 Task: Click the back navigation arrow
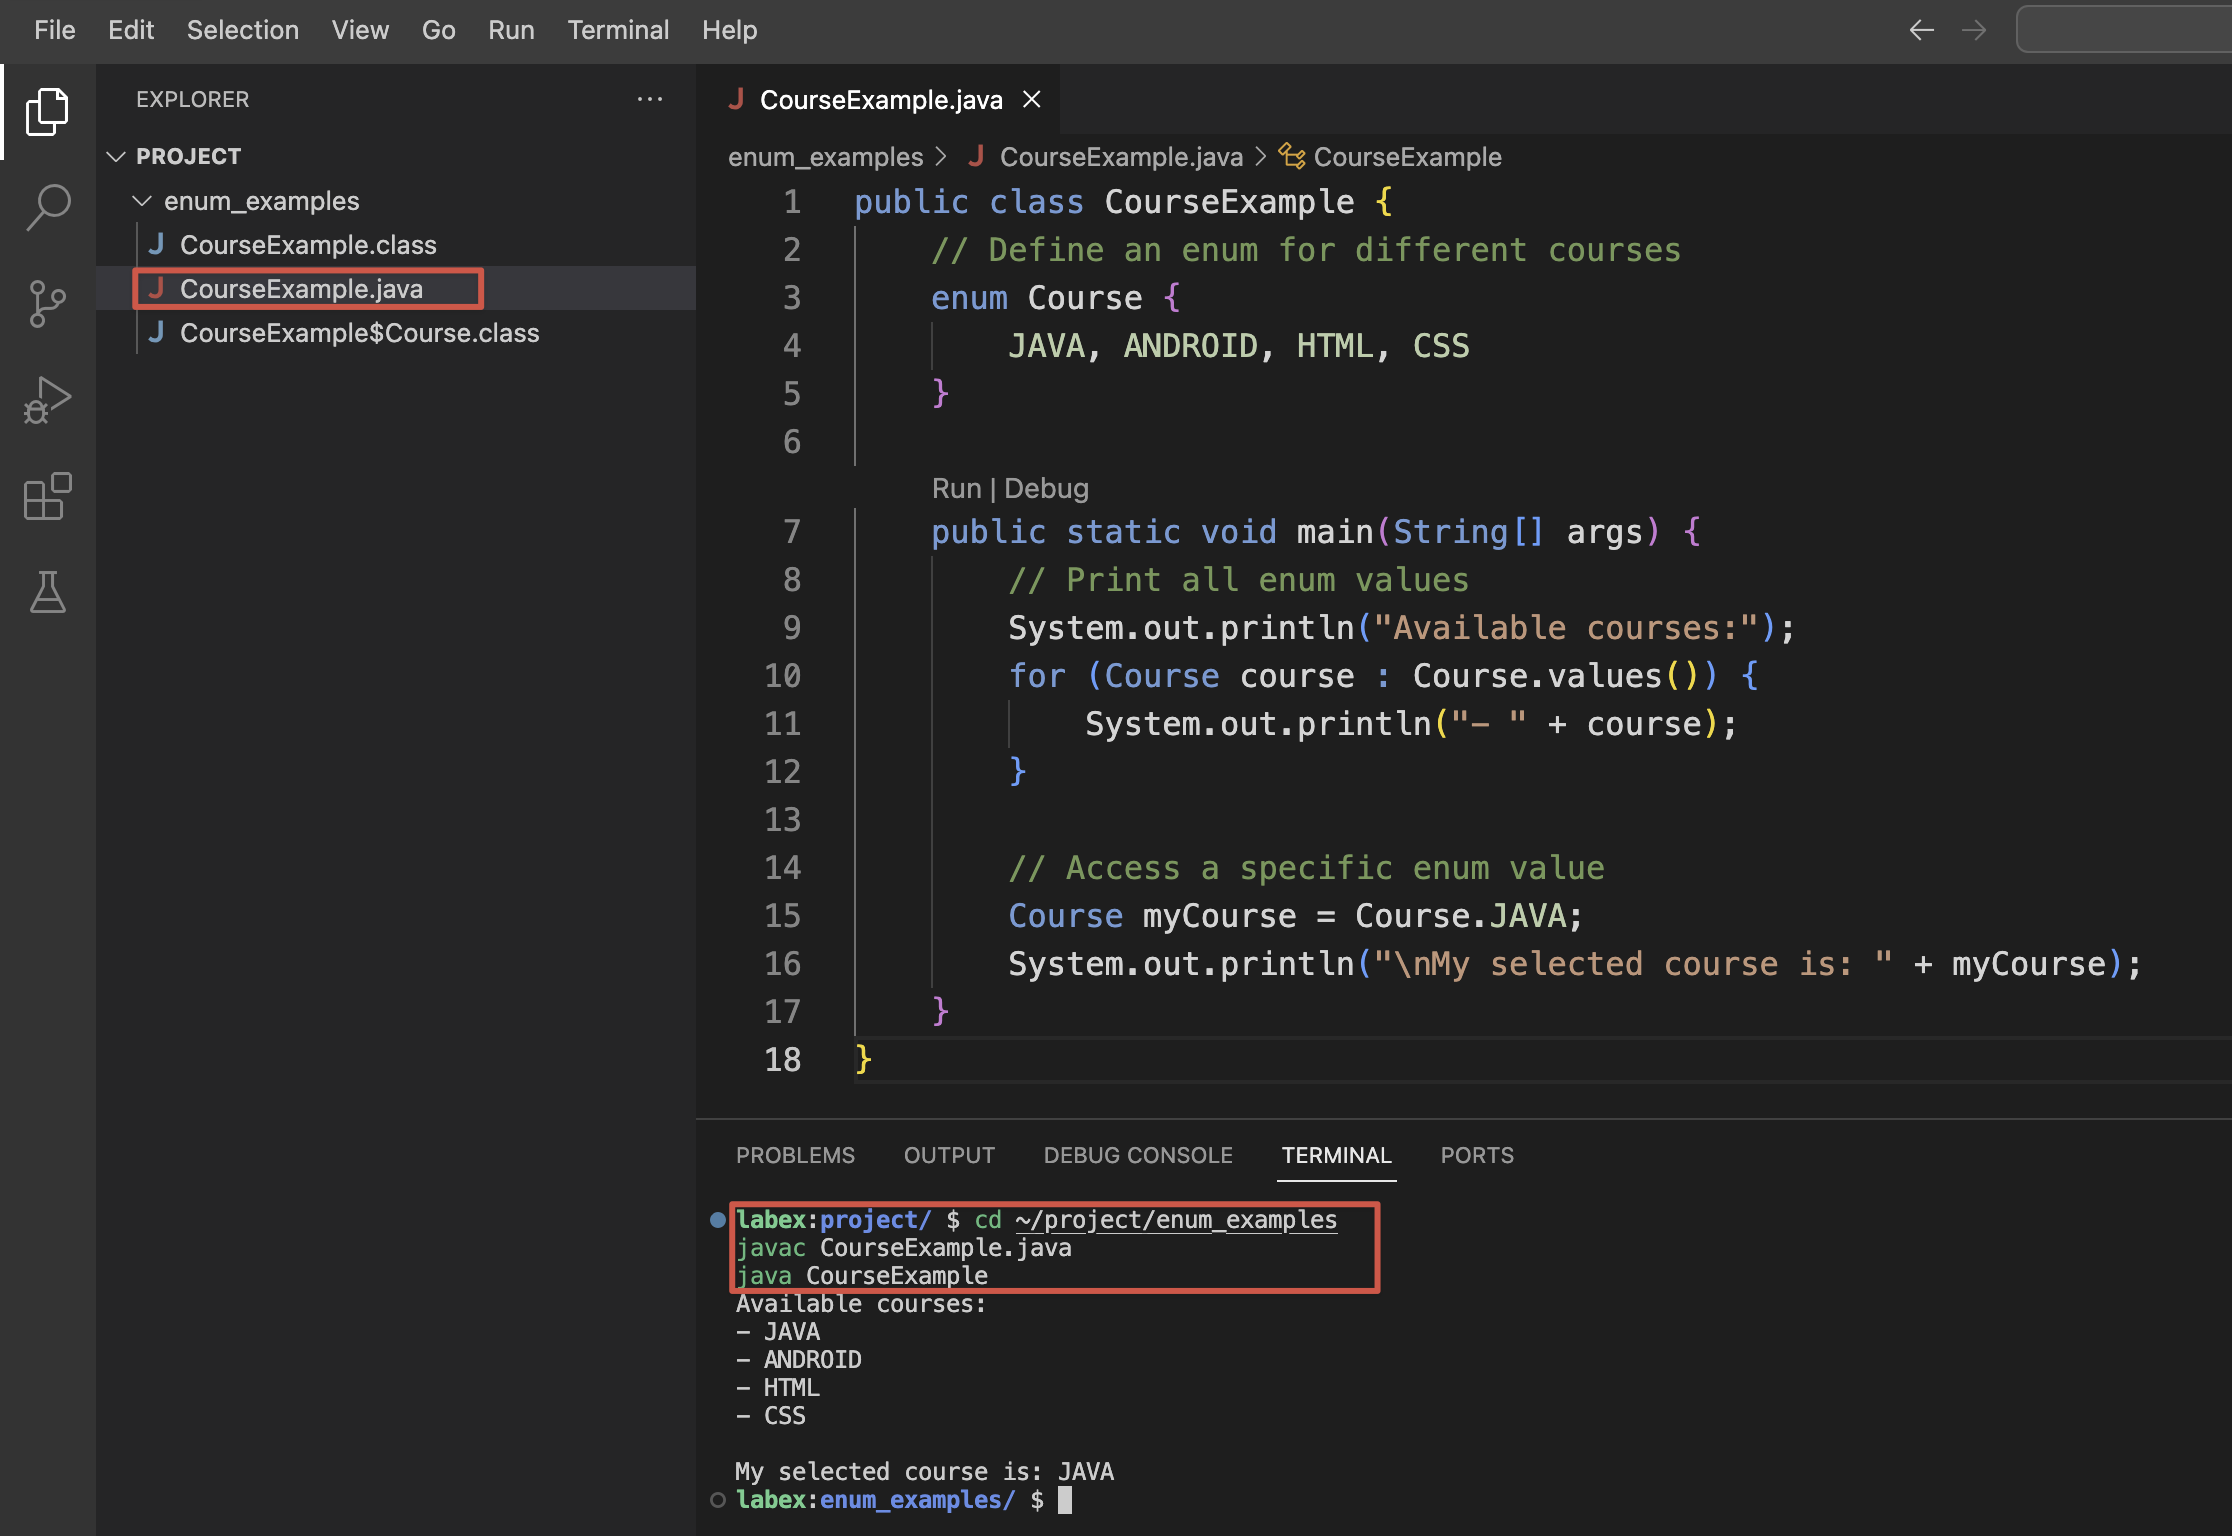coord(1921,30)
